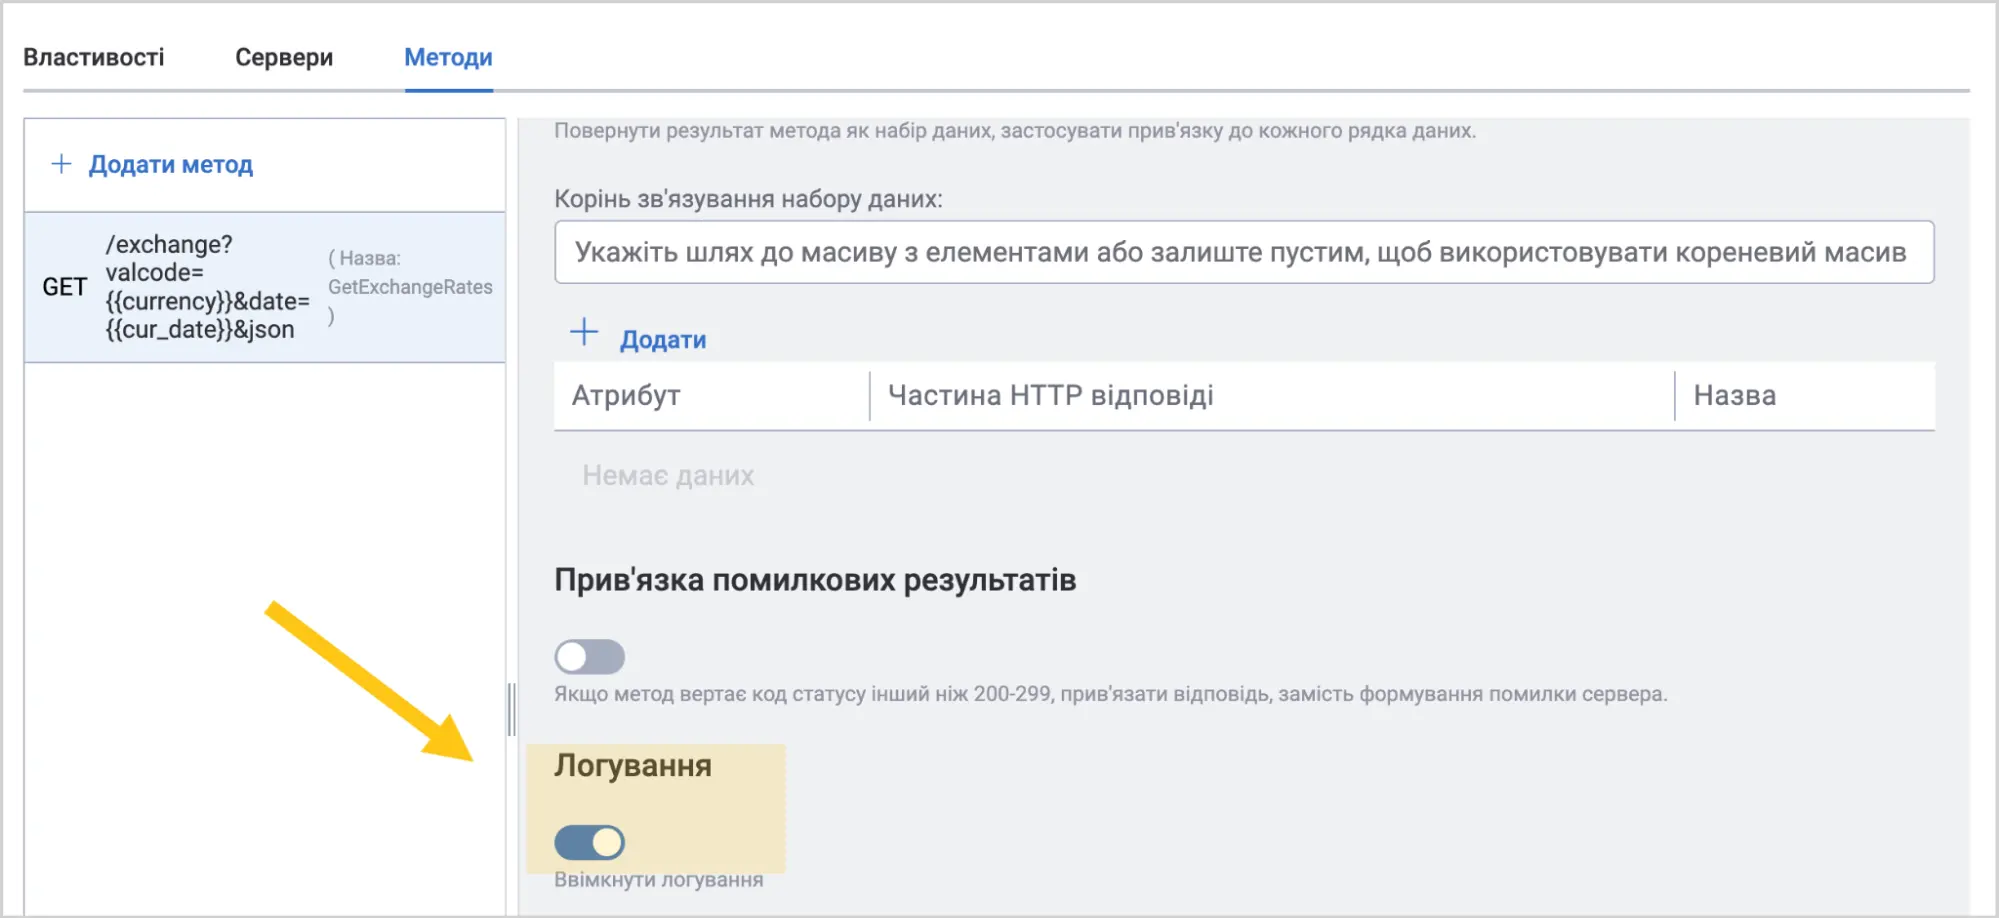This screenshot has height=919, width=1999.
Task: Open the Сервери tab
Action: pos(284,57)
